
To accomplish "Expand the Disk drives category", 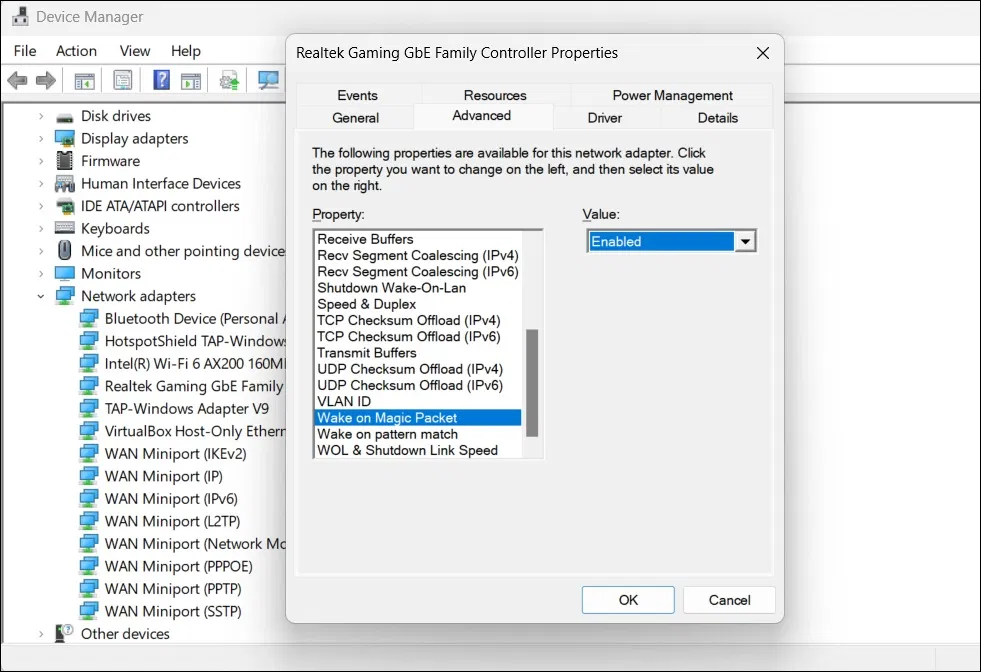I will [x=41, y=116].
